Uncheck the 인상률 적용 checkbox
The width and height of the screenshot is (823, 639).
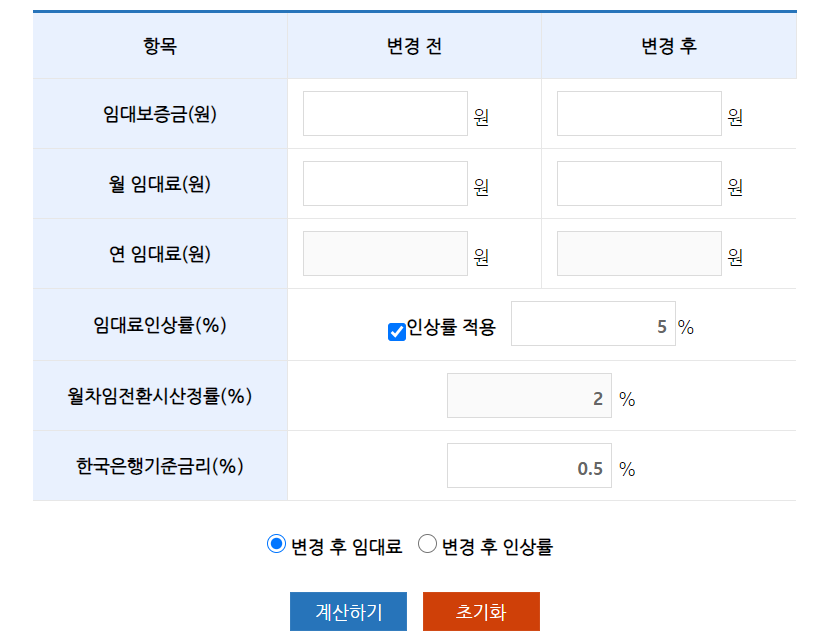pyautogui.click(x=397, y=332)
